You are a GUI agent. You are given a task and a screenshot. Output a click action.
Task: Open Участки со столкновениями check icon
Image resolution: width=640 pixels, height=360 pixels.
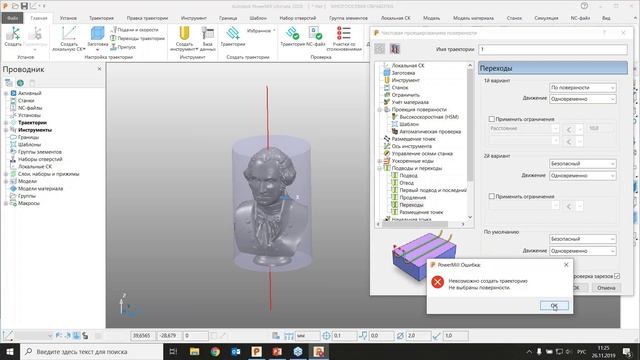[344, 33]
